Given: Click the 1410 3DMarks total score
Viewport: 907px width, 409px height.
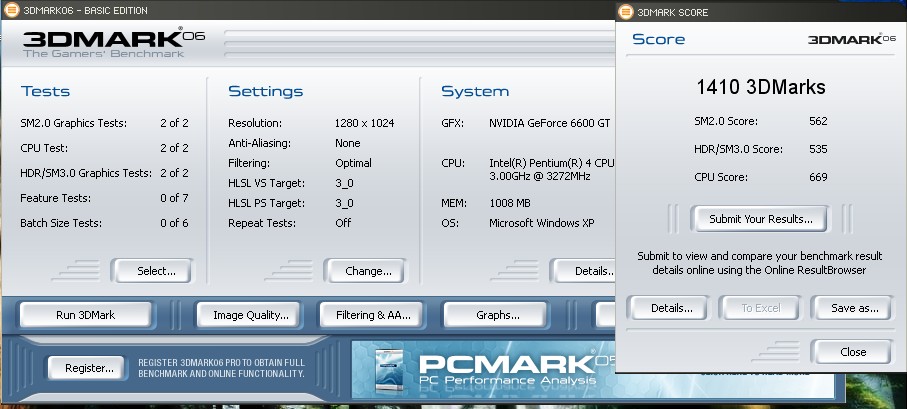Looking at the screenshot, I should pos(761,87).
